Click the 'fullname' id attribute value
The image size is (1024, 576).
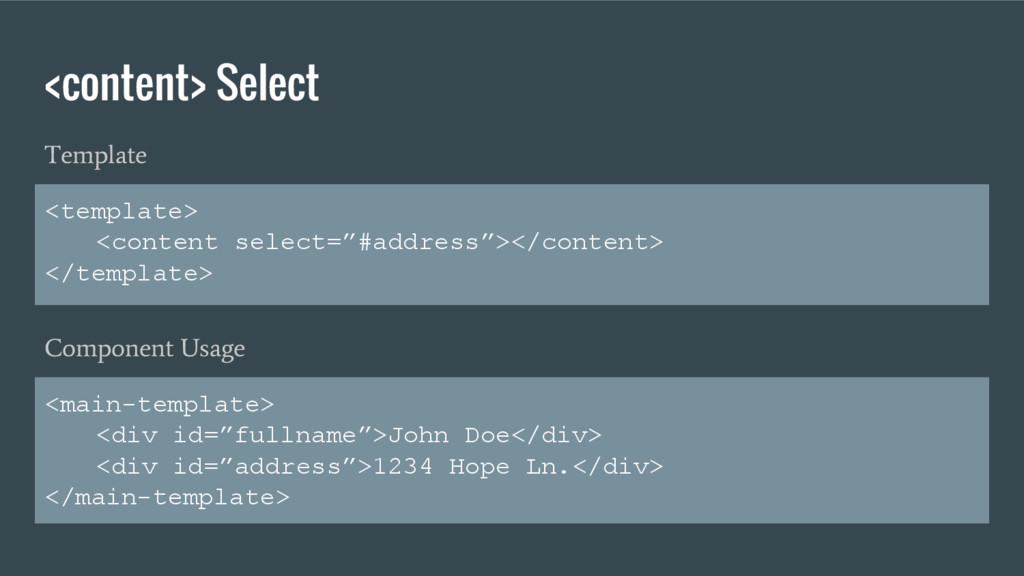295,436
